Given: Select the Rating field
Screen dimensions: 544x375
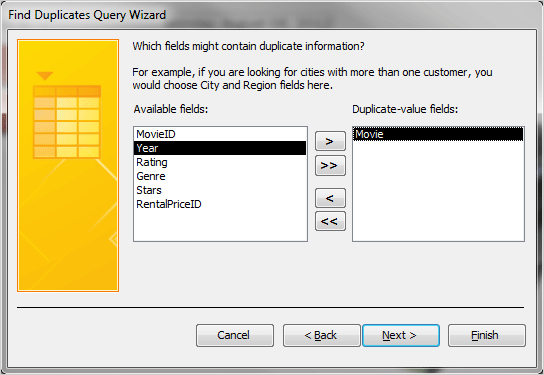Looking at the screenshot, I should click(220, 162).
